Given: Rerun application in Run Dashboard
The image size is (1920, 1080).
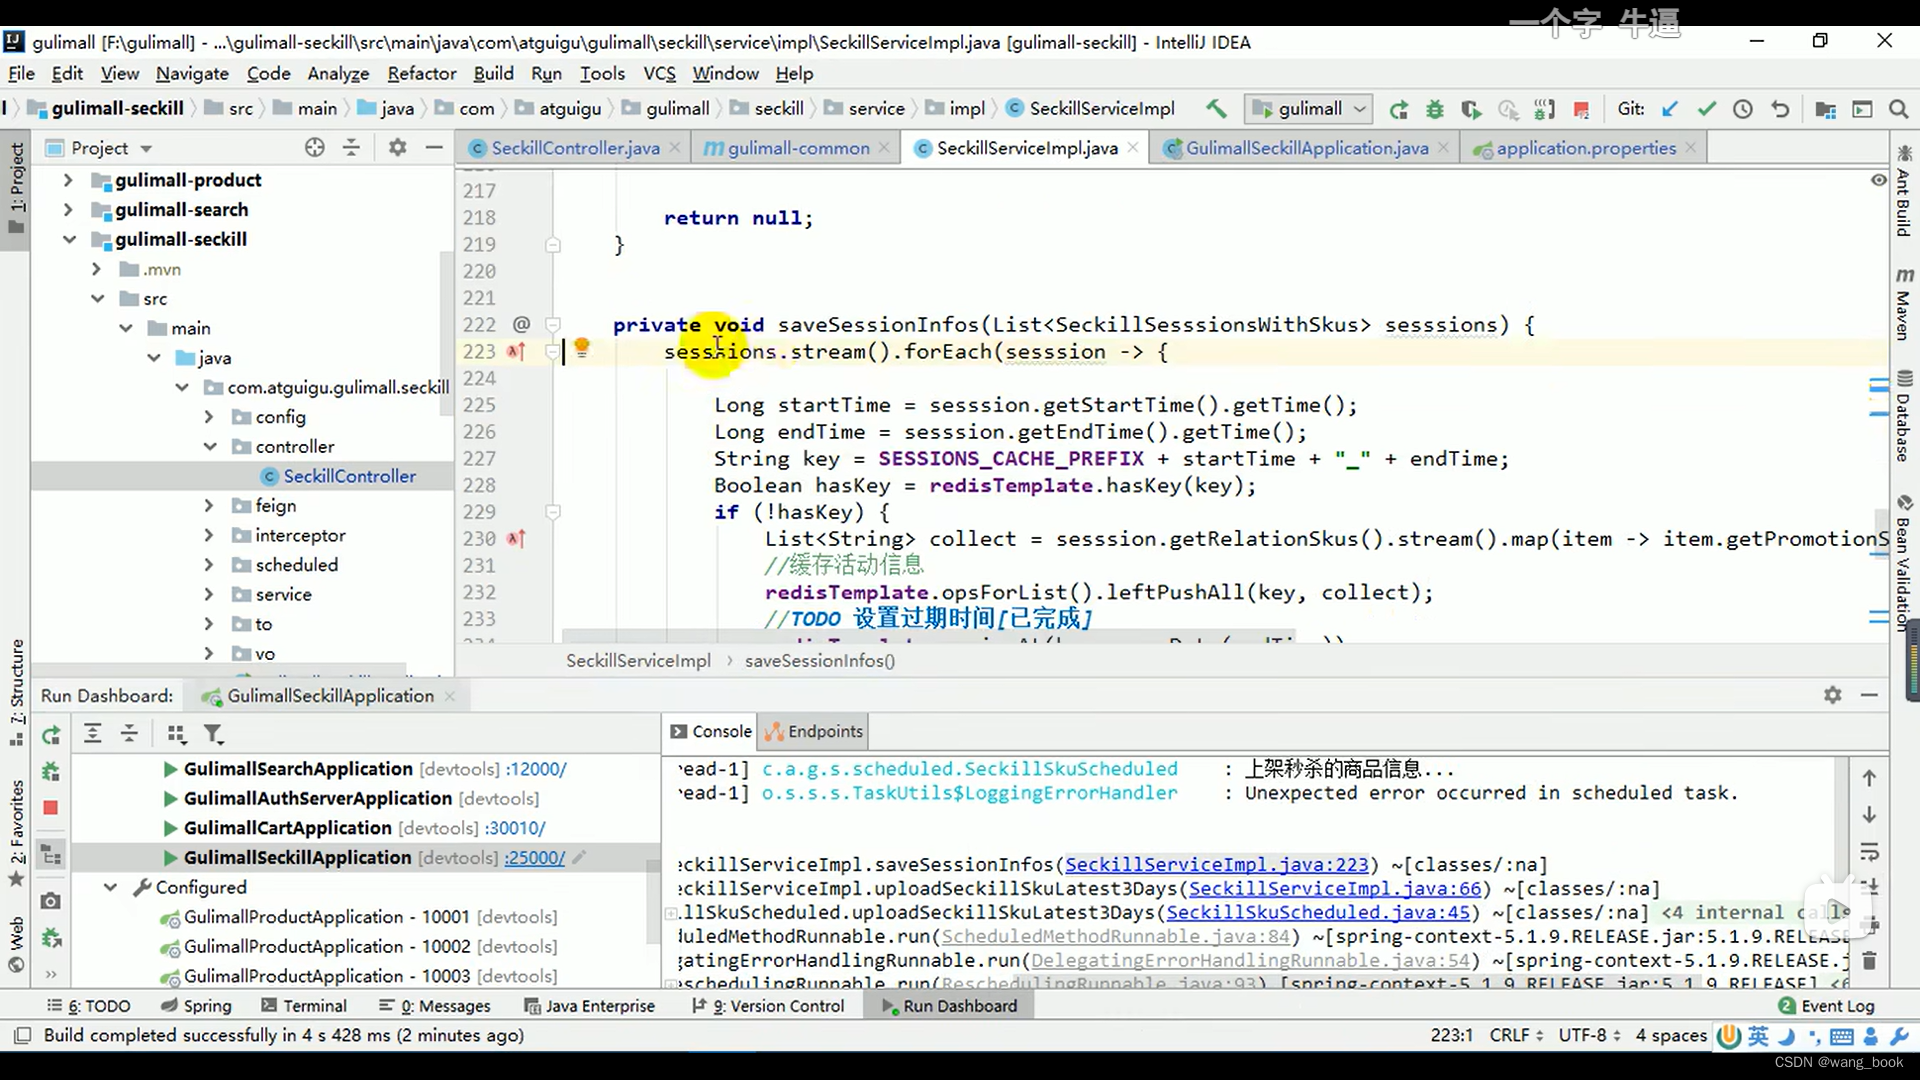Looking at the screenshot, I should pyautogui.click(x=51, y=736).
